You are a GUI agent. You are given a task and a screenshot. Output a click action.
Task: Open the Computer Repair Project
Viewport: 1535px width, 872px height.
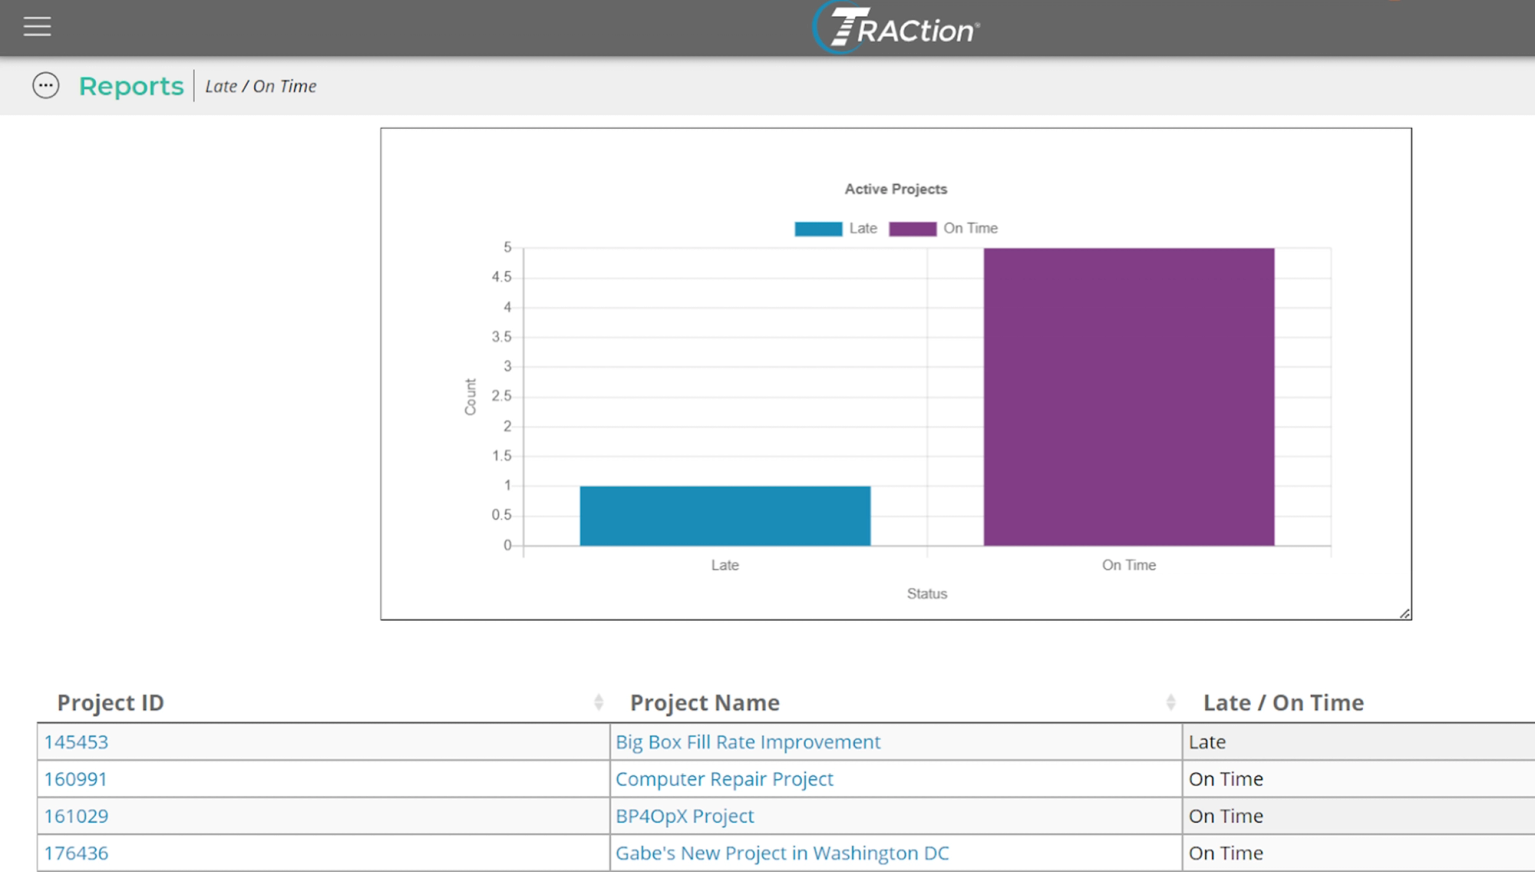click(724, 778)
